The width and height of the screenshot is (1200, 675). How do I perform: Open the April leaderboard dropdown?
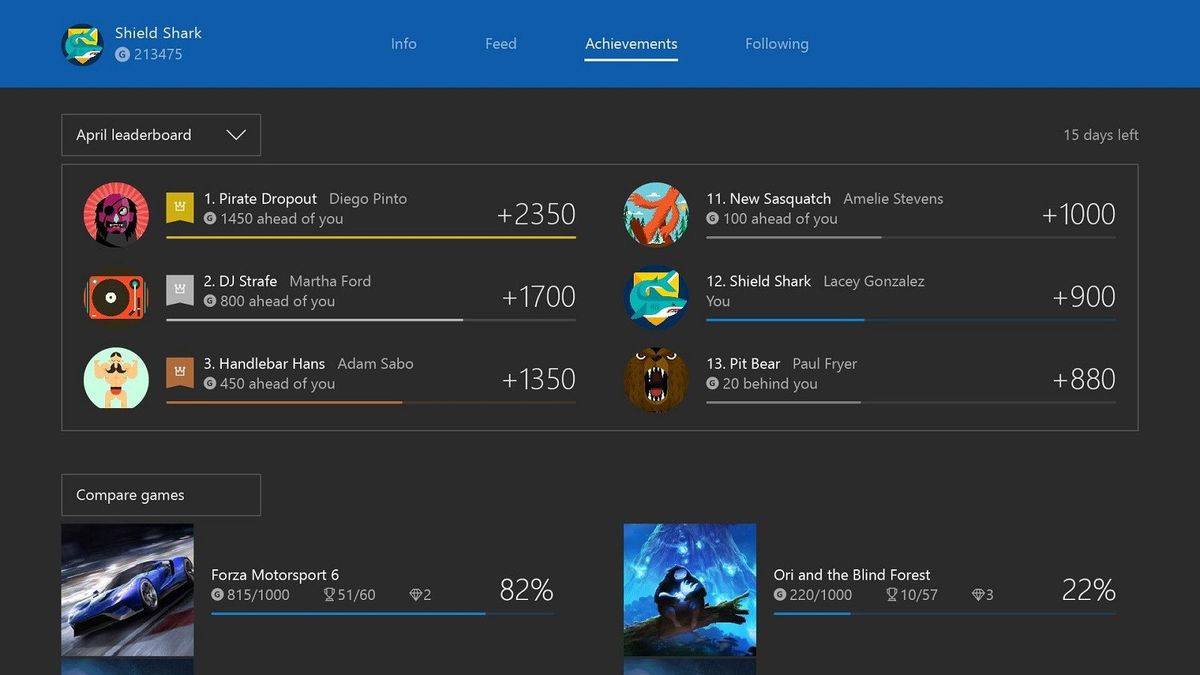click(x=160, y=134)
